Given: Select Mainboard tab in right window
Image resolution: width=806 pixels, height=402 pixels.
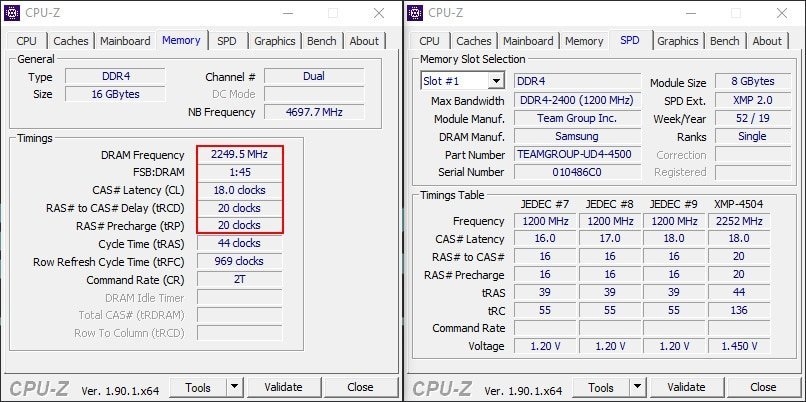Looking at the screenshot, I should [x=528, y=41].
